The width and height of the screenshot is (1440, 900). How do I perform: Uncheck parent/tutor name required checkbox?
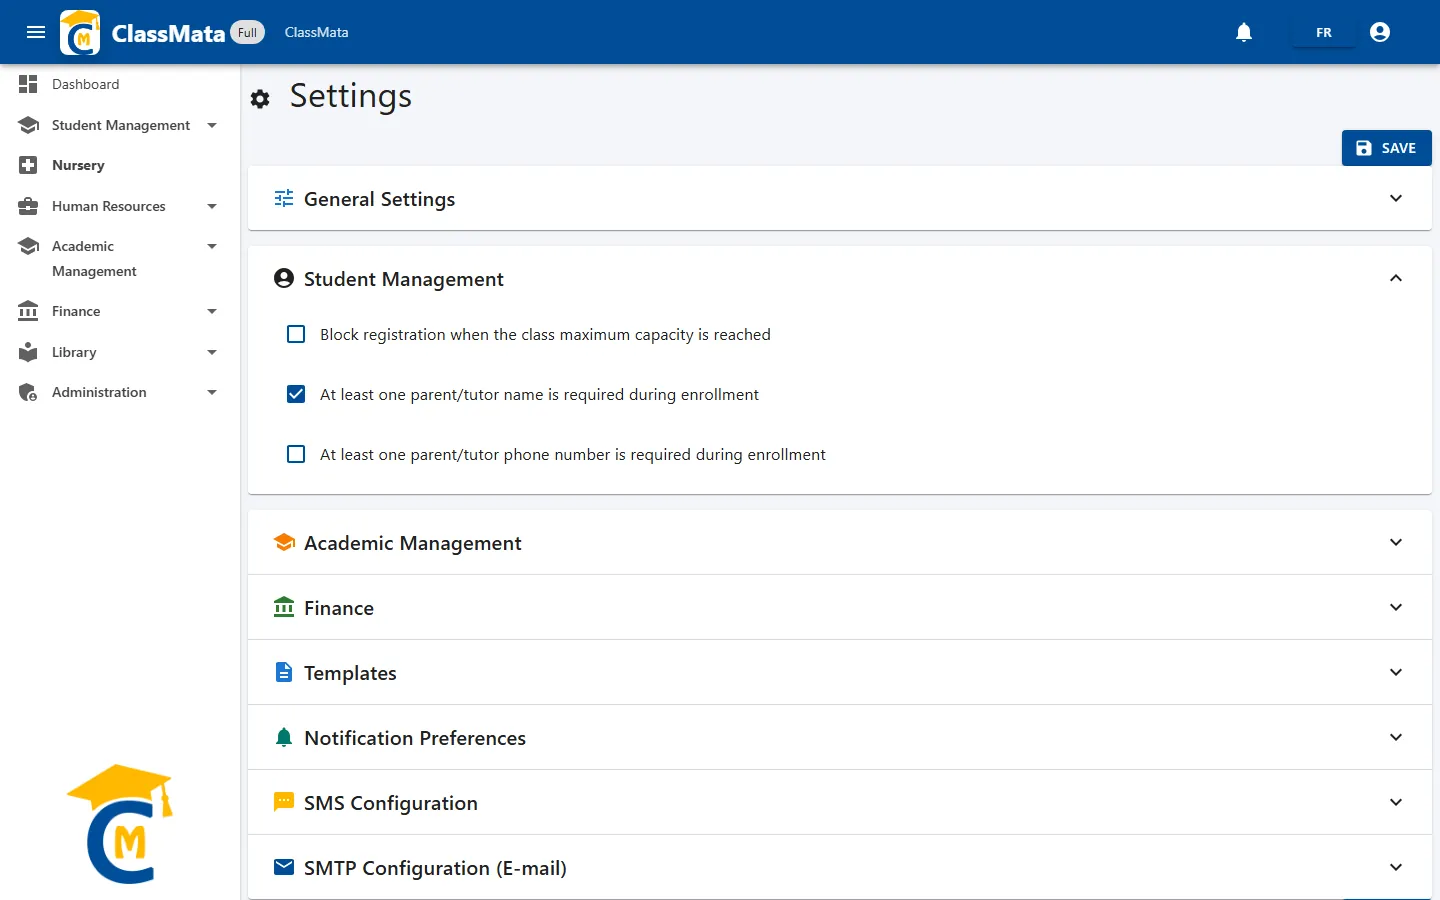tap(296, 394)
